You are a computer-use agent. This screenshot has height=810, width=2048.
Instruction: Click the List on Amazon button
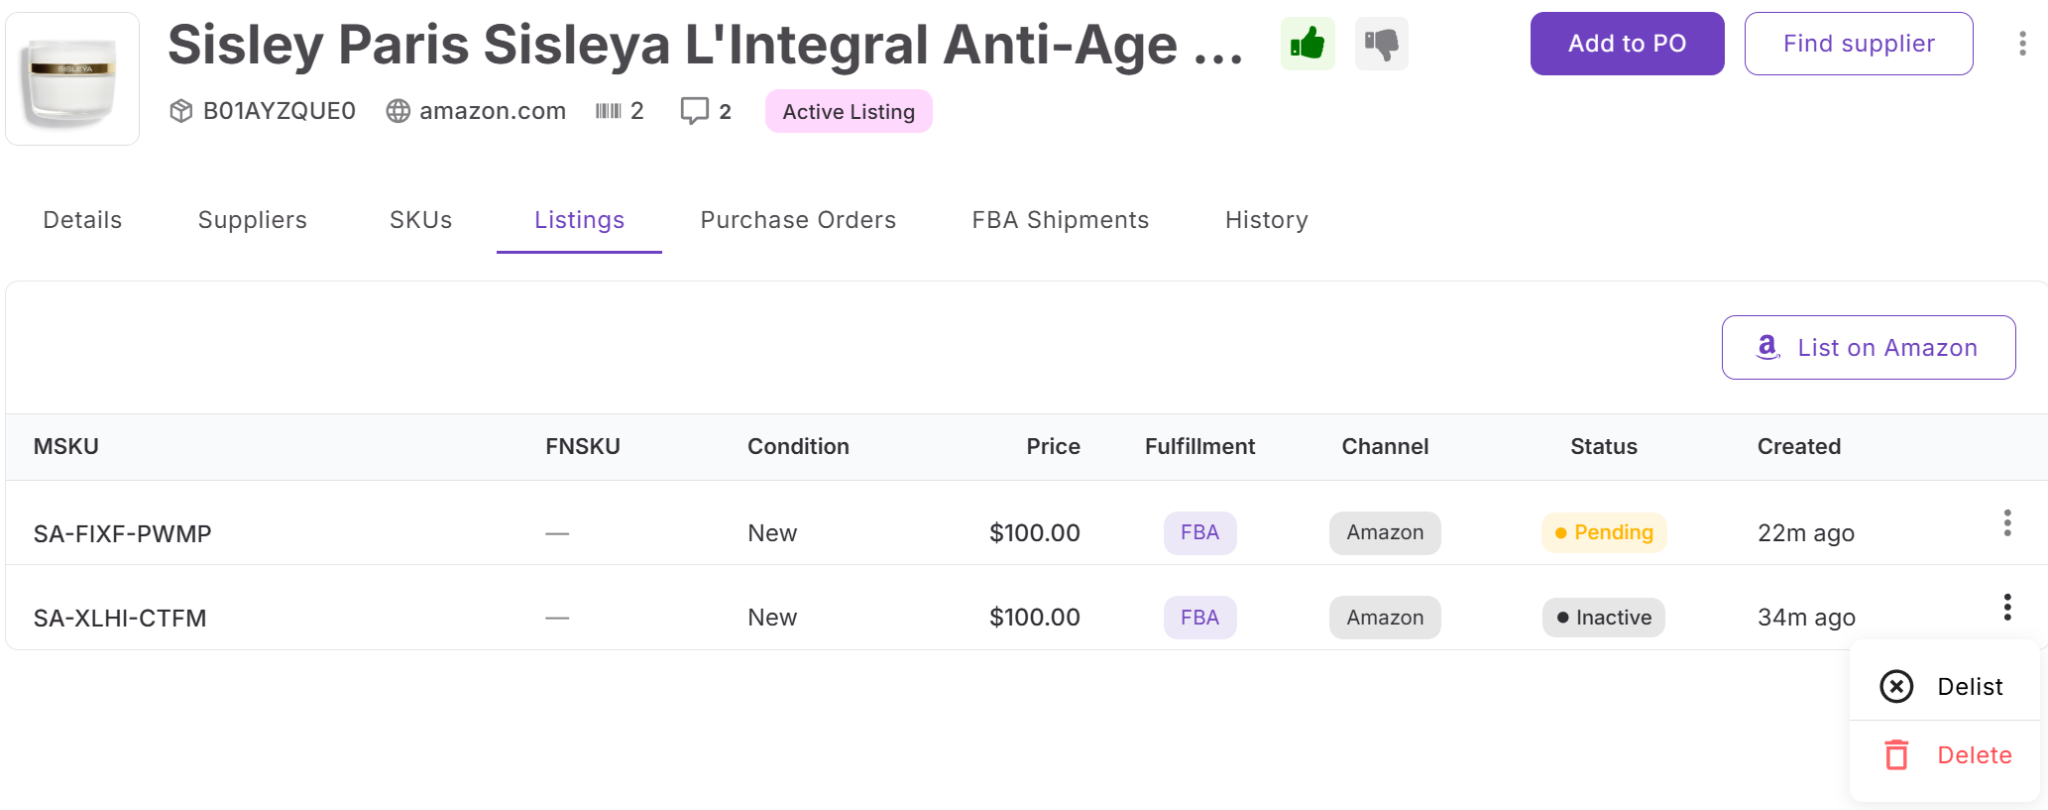(x=1868, y=348)
